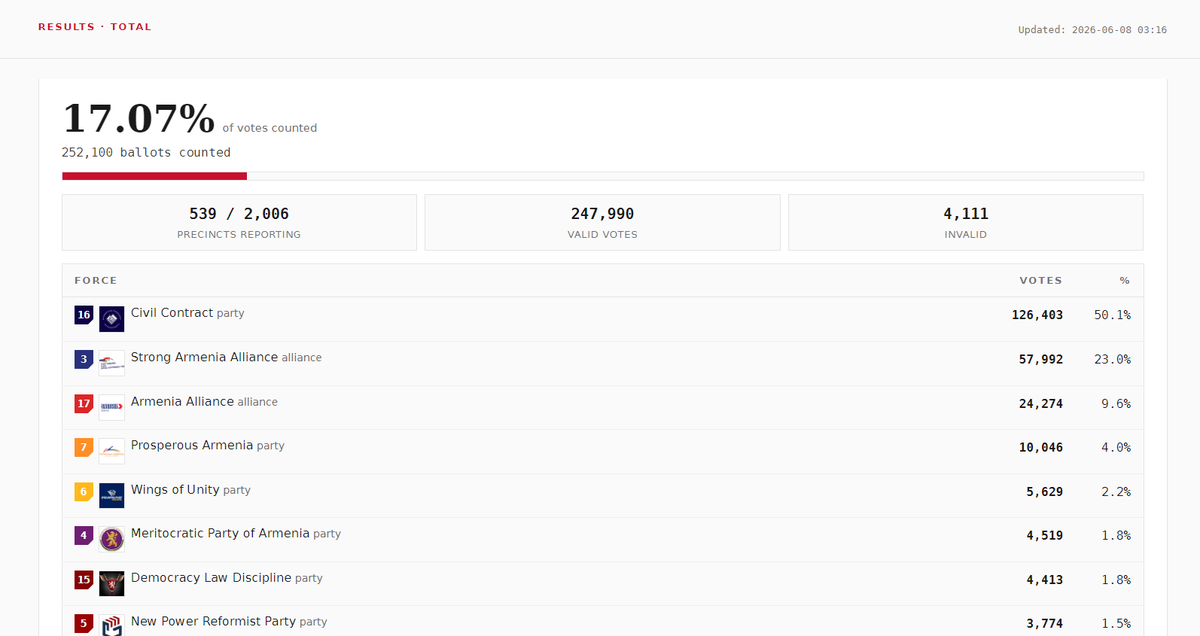
Task: Click ballot number 16 badge
Action: tap(84, 315)
